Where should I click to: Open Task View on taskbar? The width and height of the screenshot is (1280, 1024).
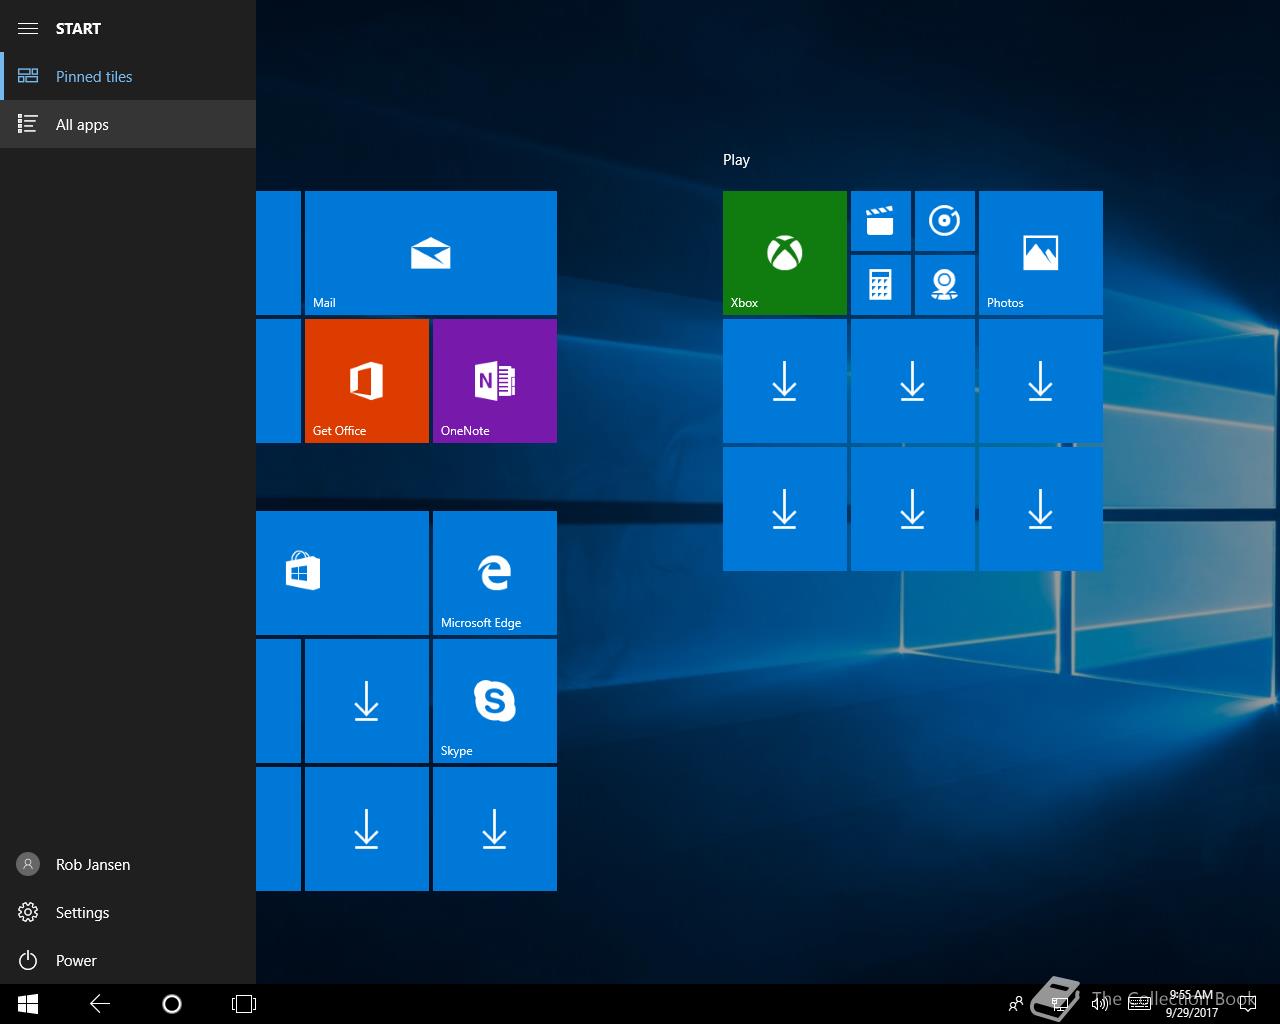coord(244,1004)
